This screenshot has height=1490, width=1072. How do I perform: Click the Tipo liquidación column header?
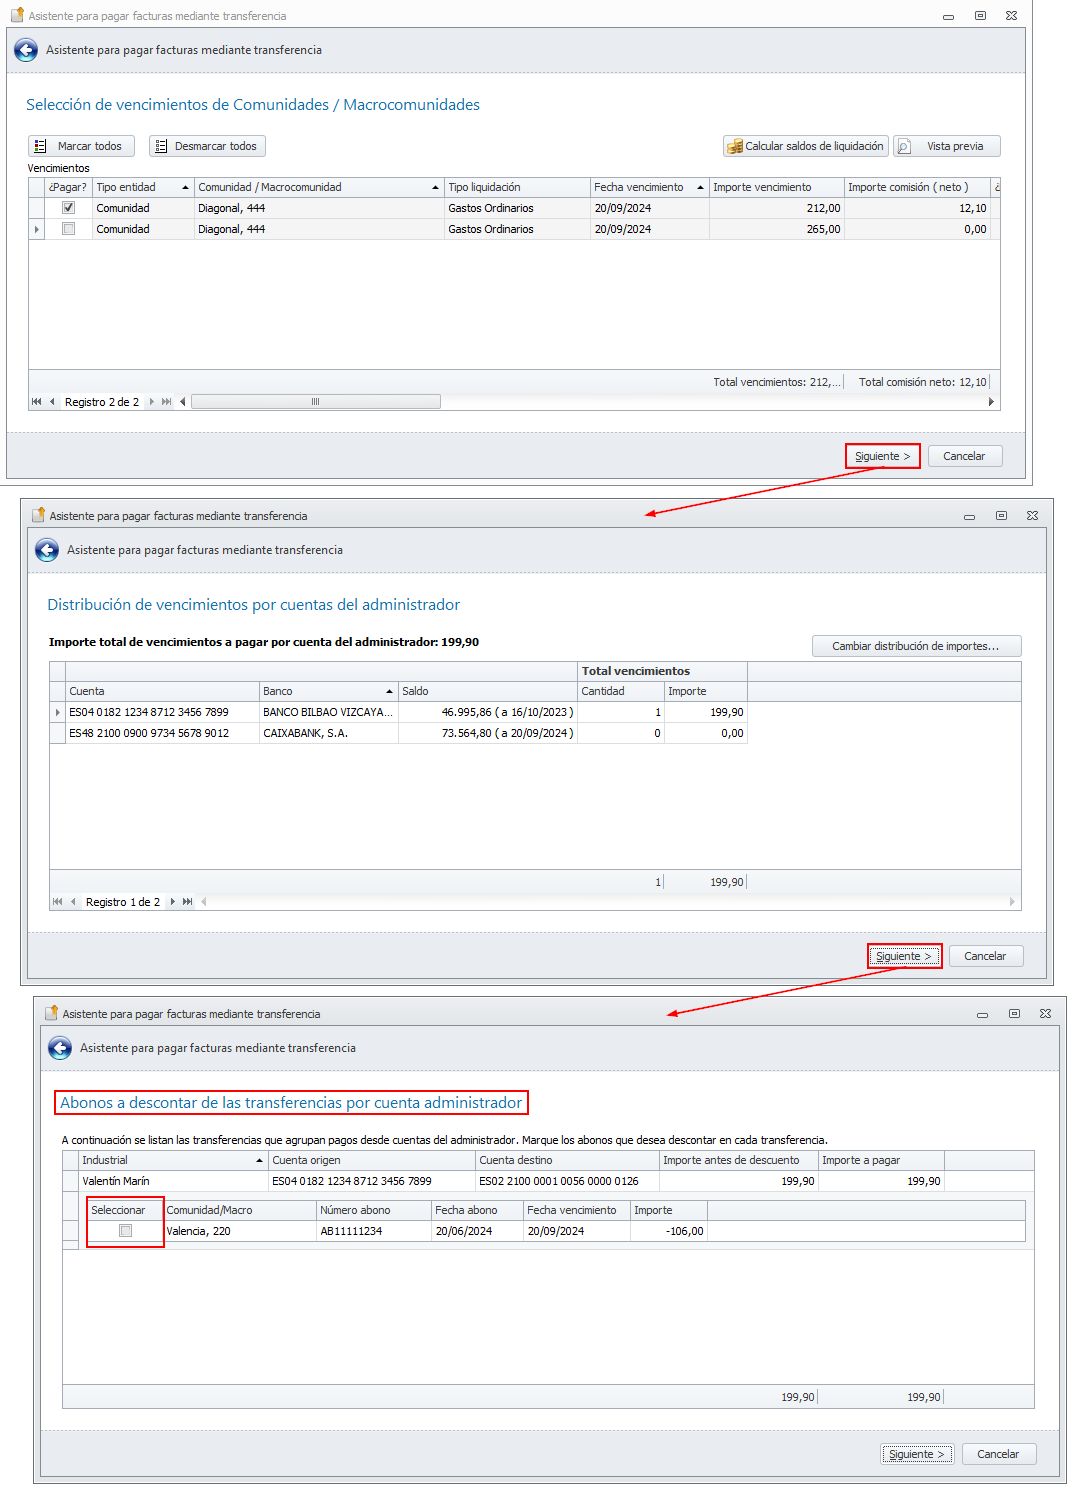click(x=517, y=187)
